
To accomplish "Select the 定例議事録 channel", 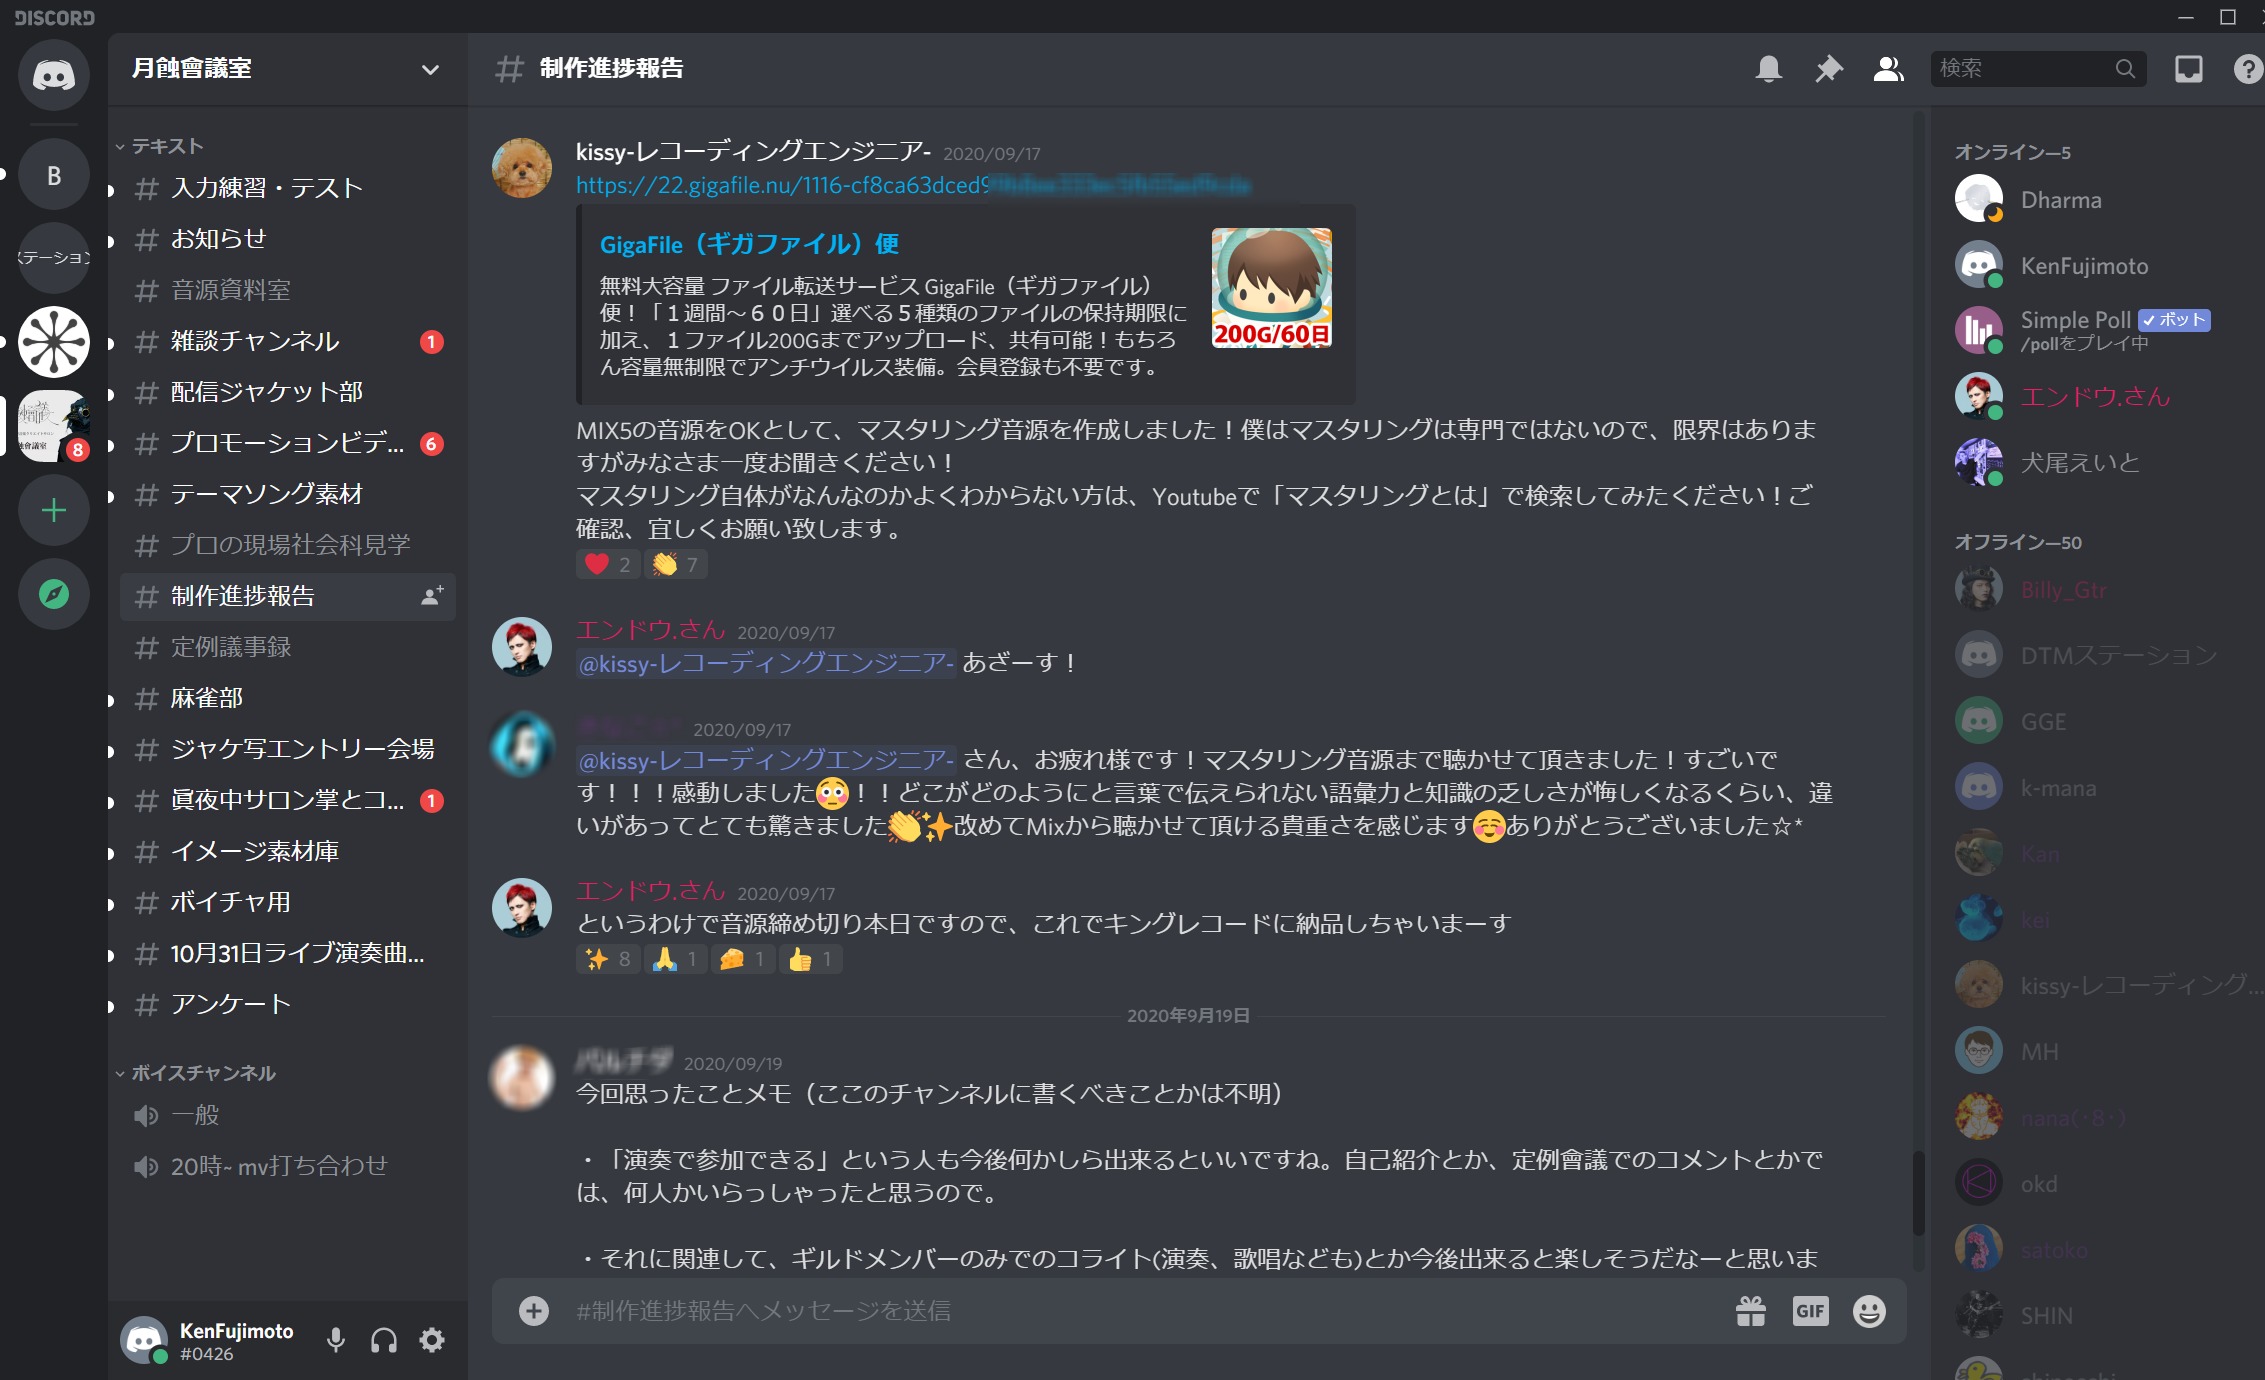I will click(288, 647).
